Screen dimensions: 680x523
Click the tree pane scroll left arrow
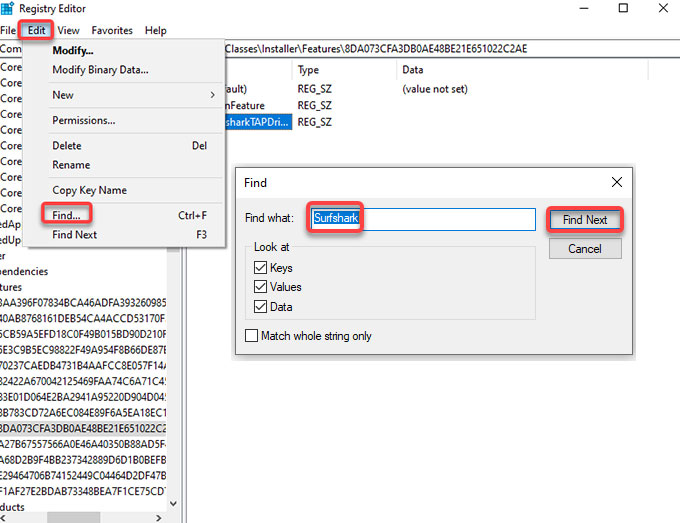[3, 518]
